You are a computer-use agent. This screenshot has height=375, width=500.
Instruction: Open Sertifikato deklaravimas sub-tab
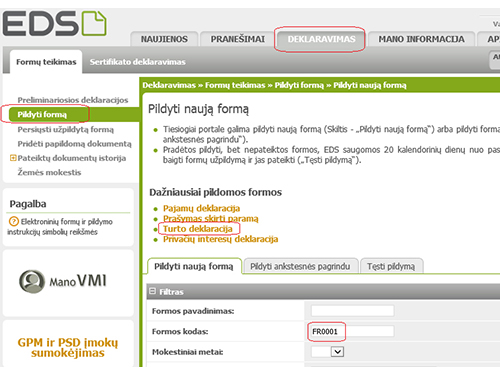[137, 62]
